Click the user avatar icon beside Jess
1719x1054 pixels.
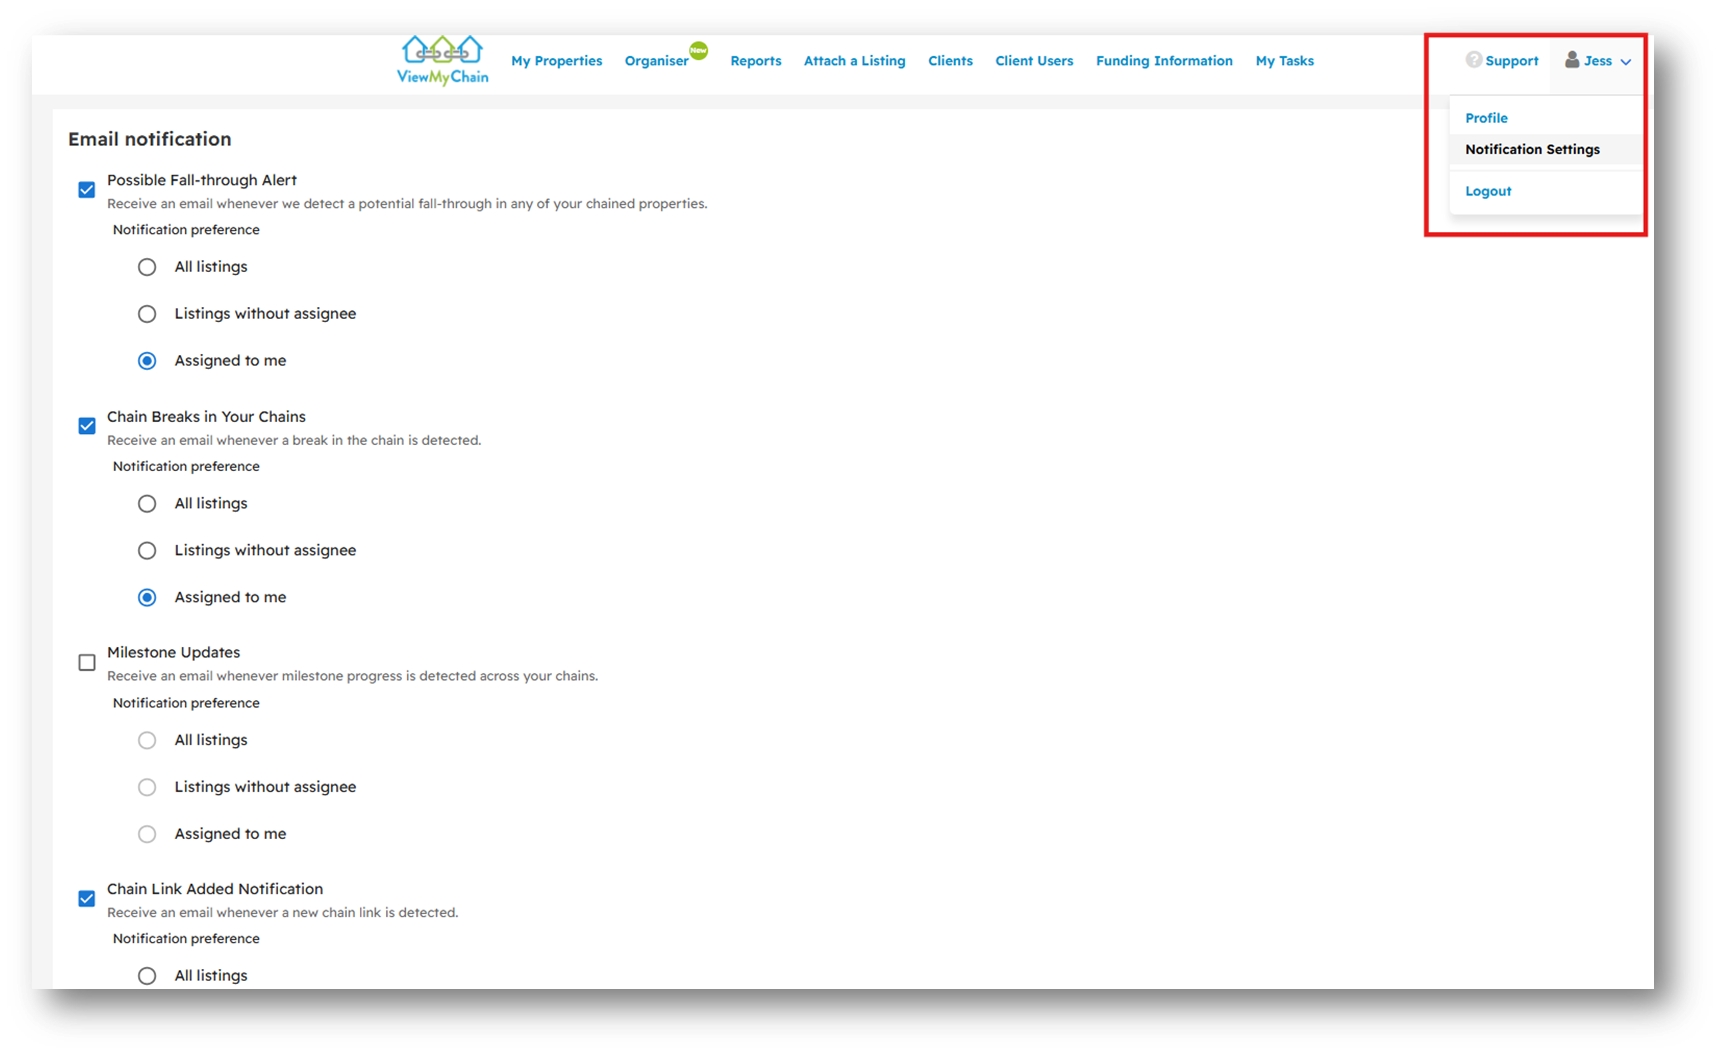click(x=1572, y=60)
